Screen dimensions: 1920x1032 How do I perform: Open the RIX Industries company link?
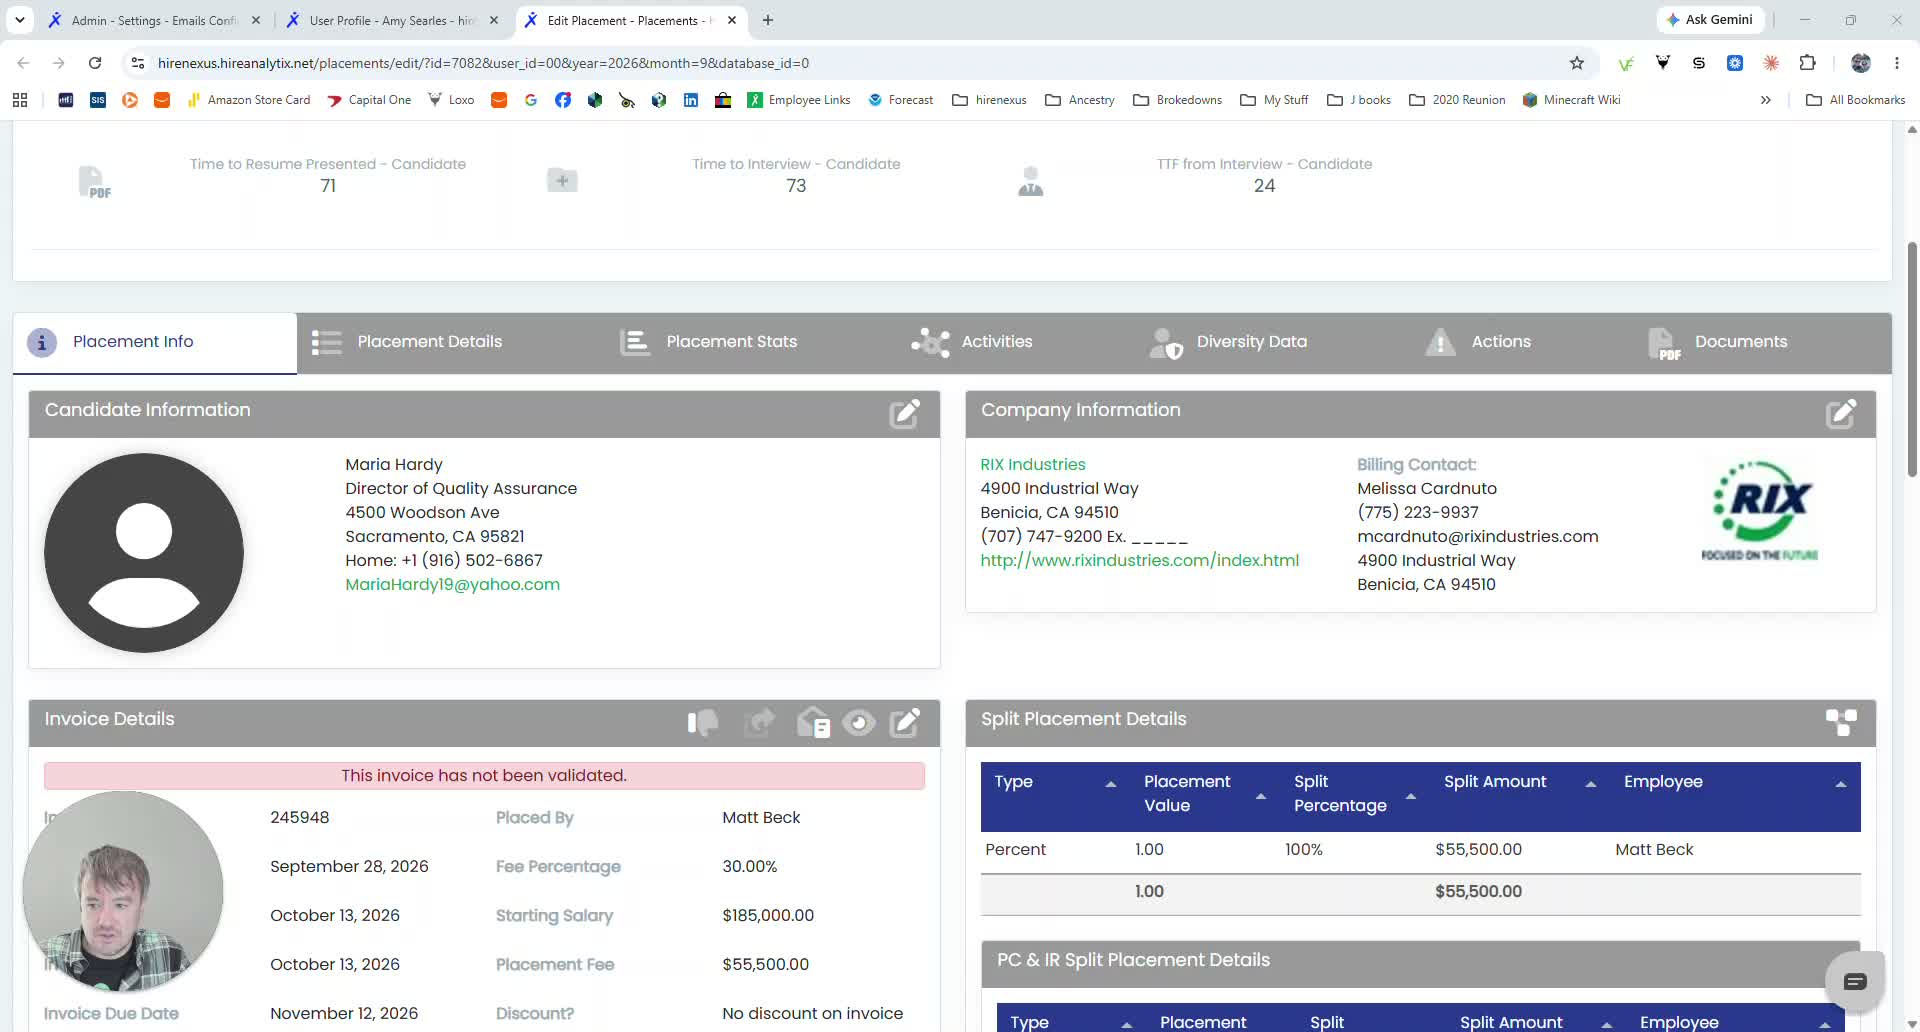(x=1032, y=464)
